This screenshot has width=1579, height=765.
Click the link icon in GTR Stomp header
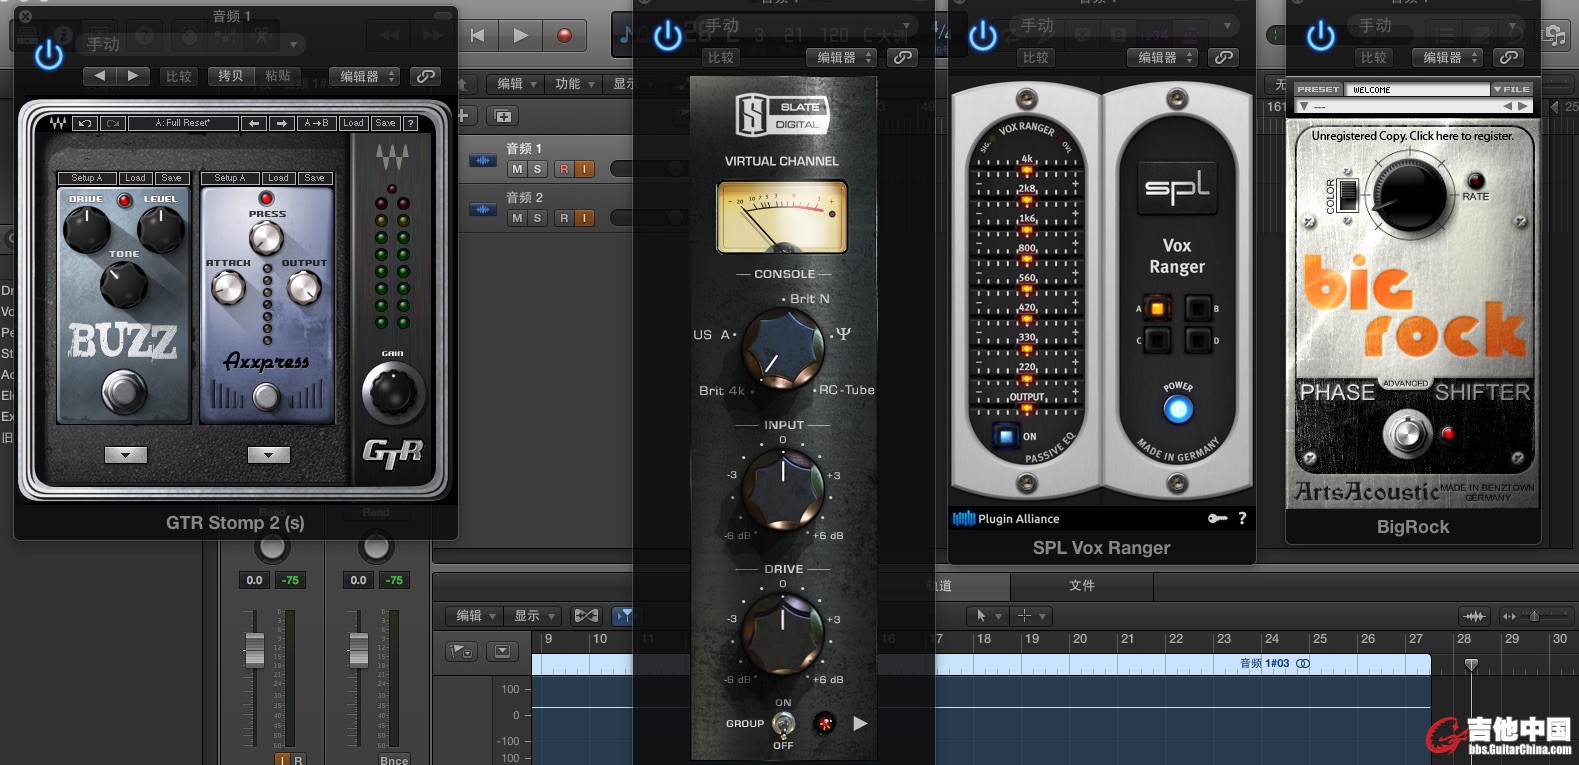click(426, 76)
